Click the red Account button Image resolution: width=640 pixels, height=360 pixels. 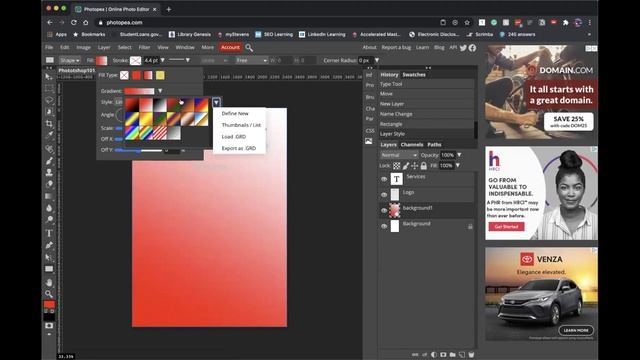coord(230,47)
